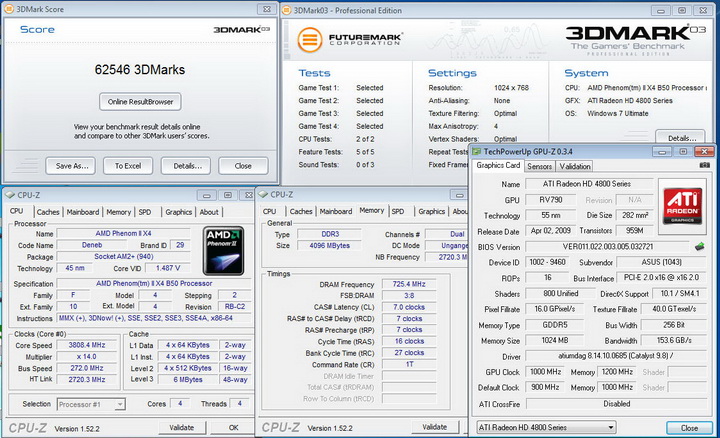Click the To Excel button
This screenshot has width=720, height=438.
pos(128,166)
